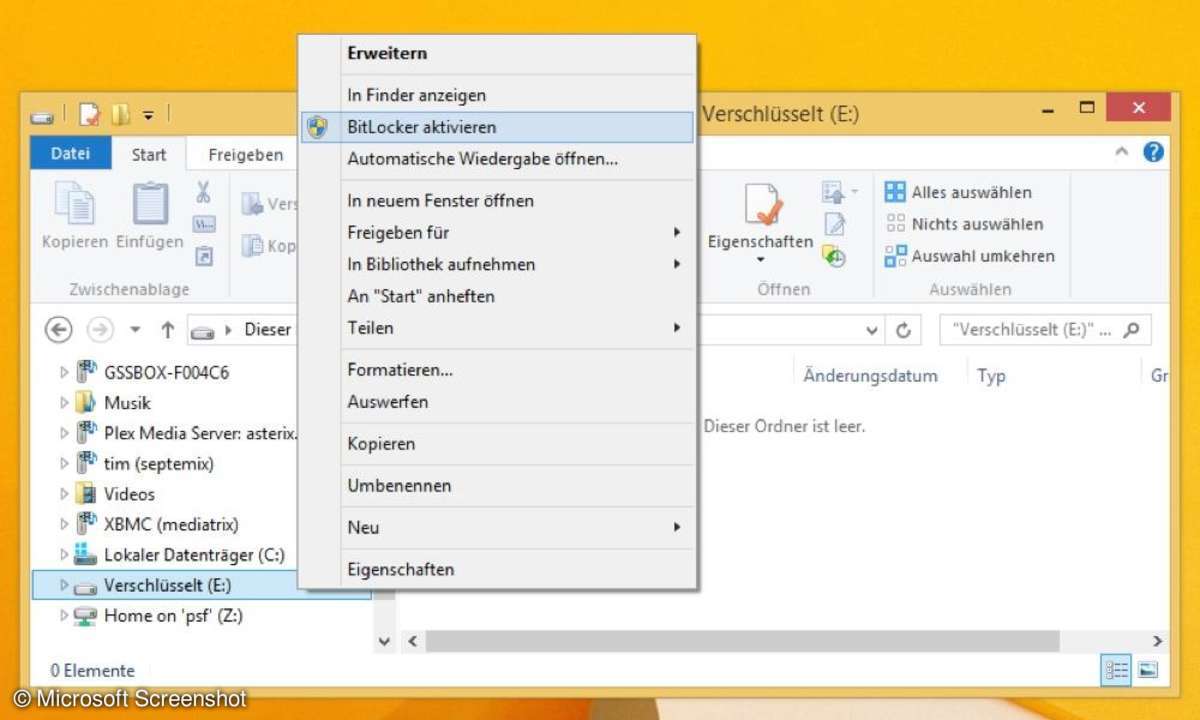Open the Datei tab
Viewport: 1200px width, 720px height.
[x=71, y=154]
